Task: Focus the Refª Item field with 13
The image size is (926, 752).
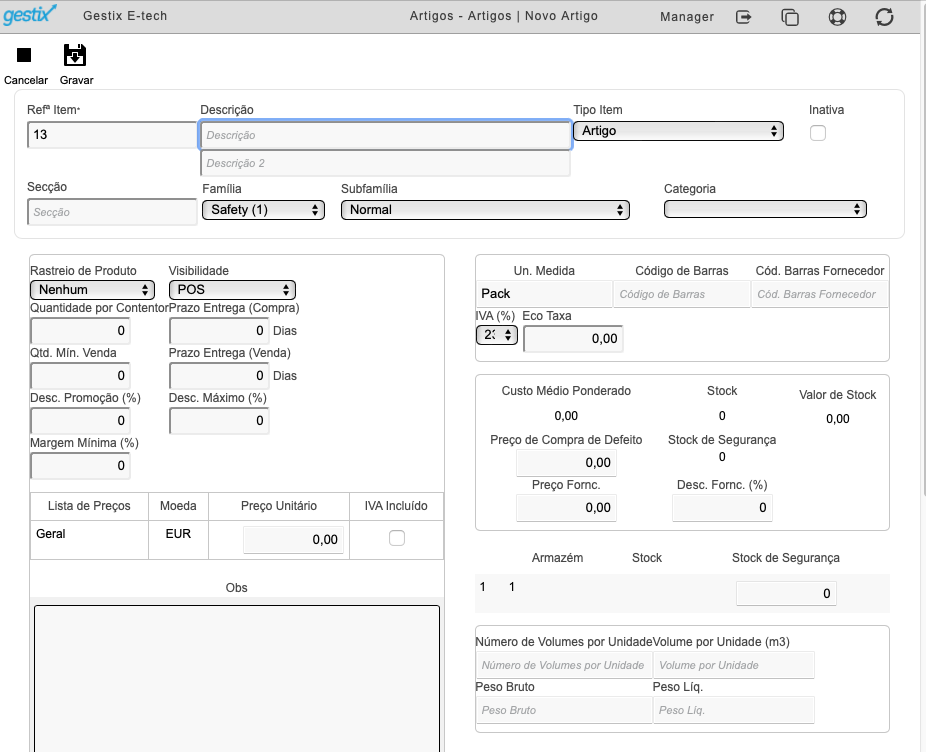Action: (112, 135)
